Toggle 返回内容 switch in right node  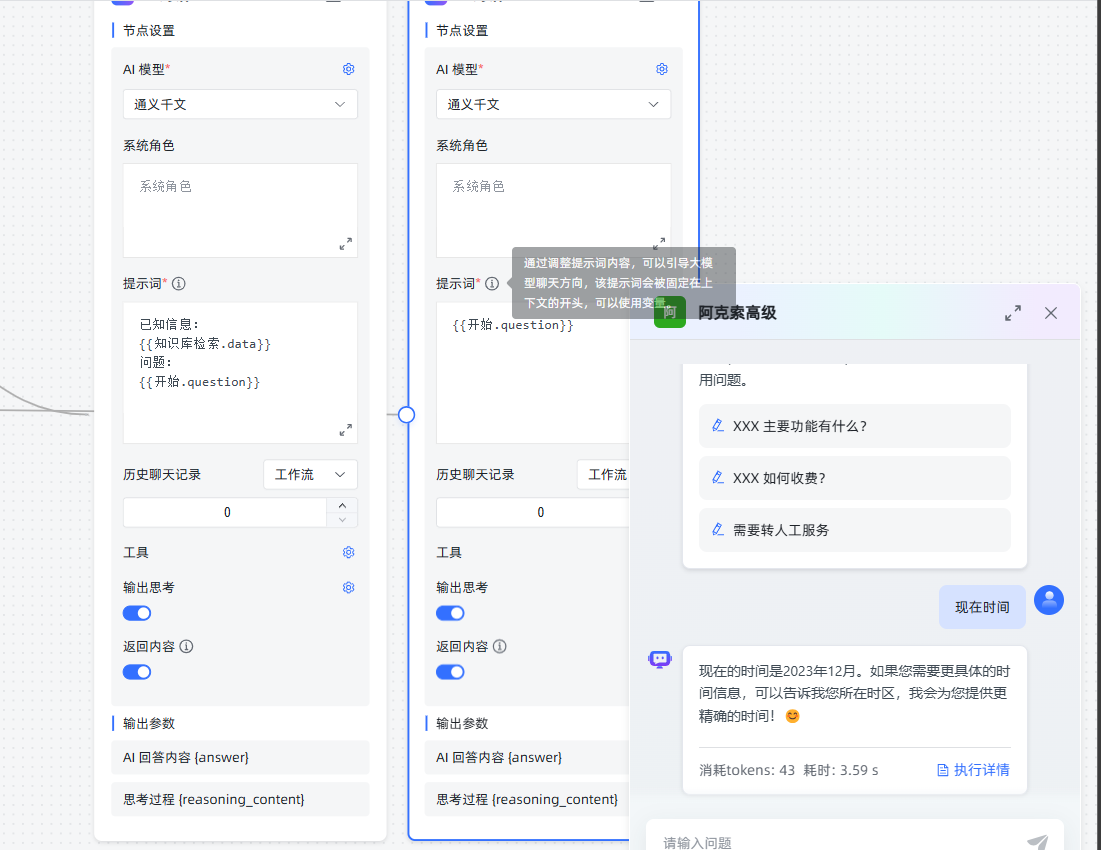click(450, 672)
